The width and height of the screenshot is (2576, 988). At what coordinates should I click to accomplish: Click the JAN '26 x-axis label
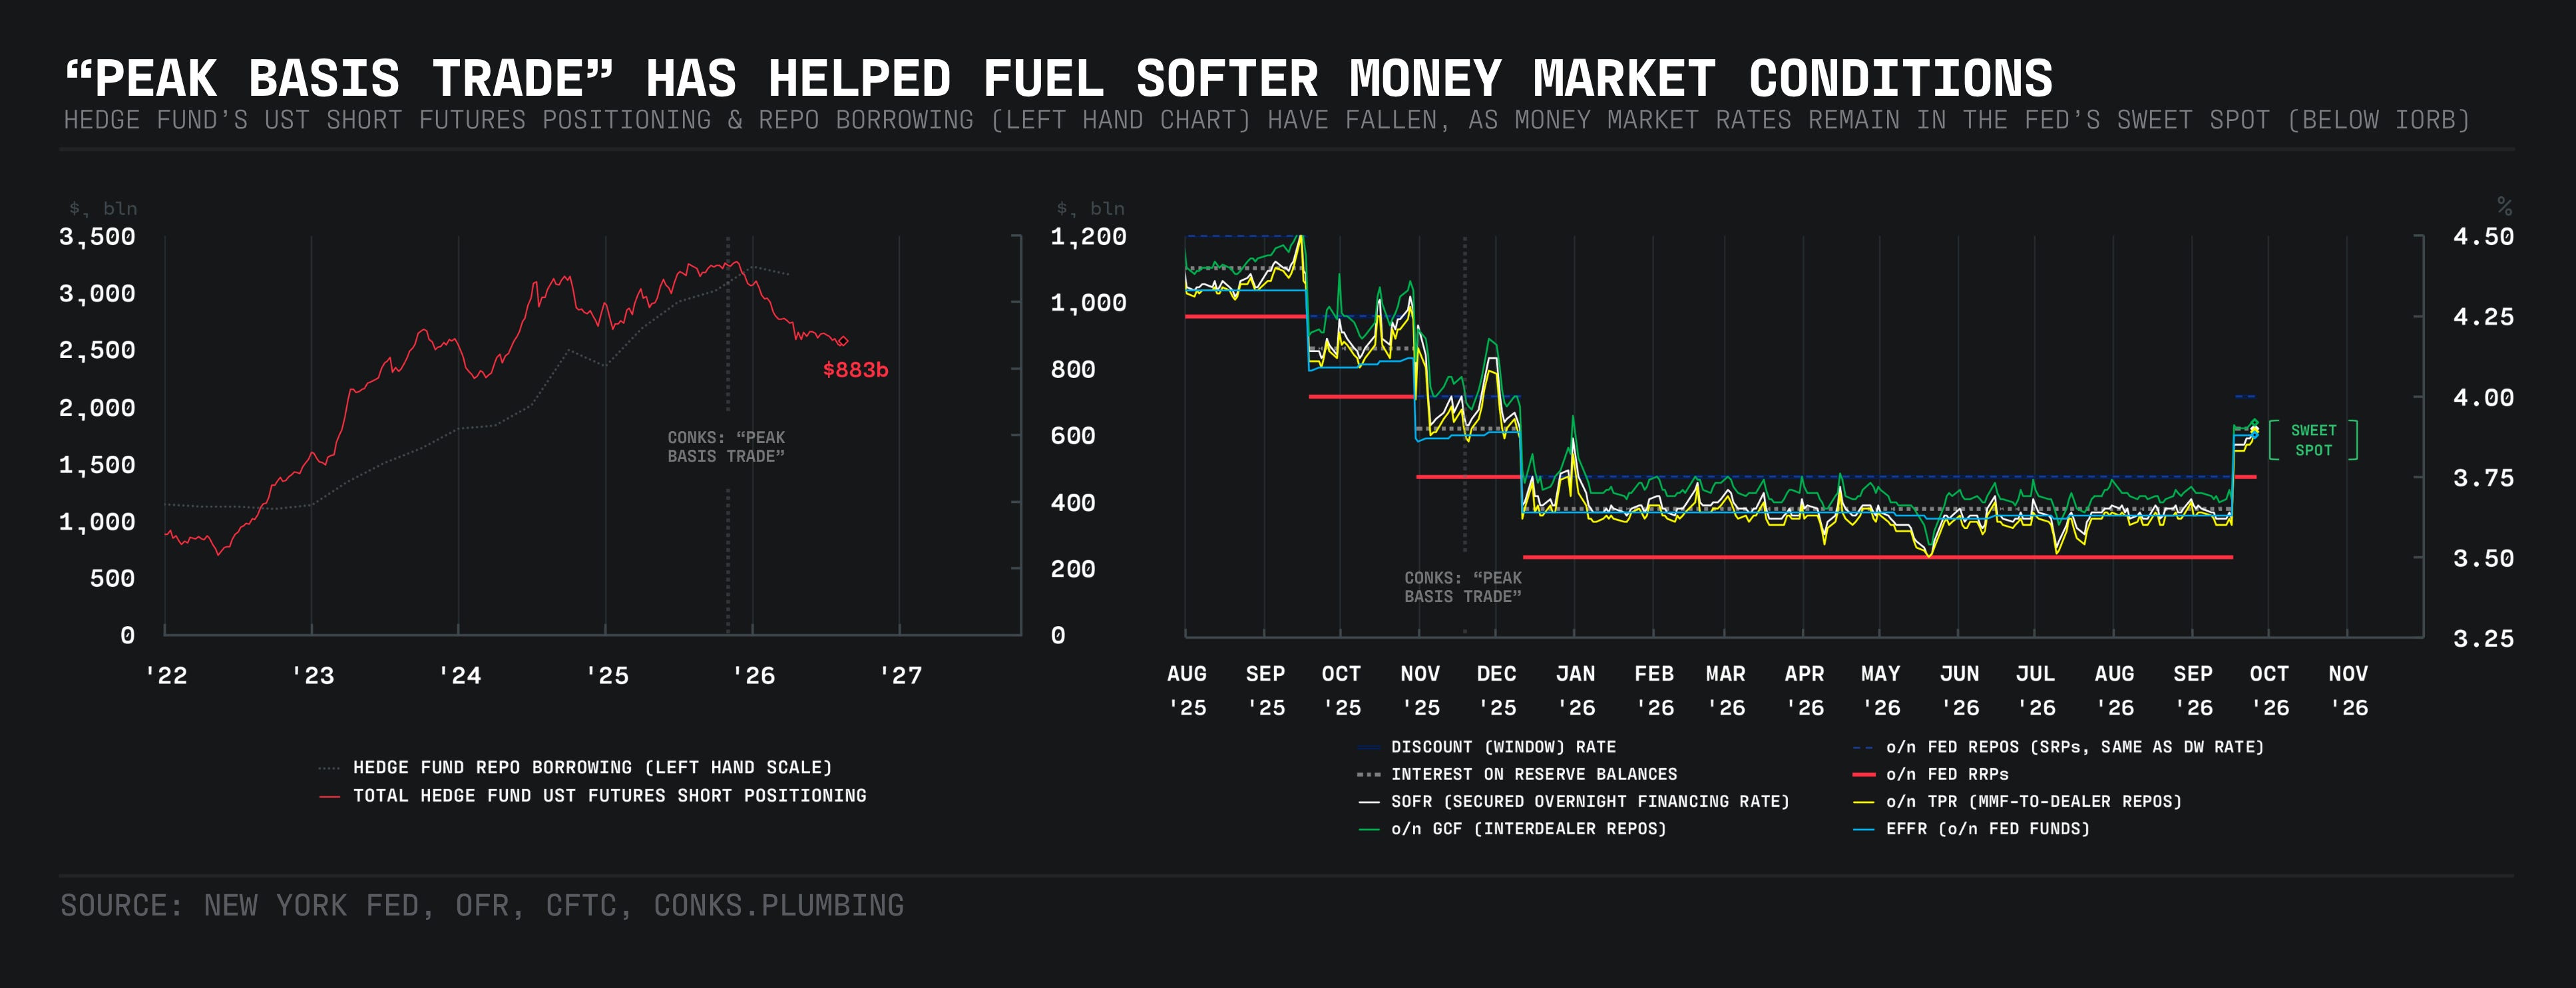point(1575,691)
